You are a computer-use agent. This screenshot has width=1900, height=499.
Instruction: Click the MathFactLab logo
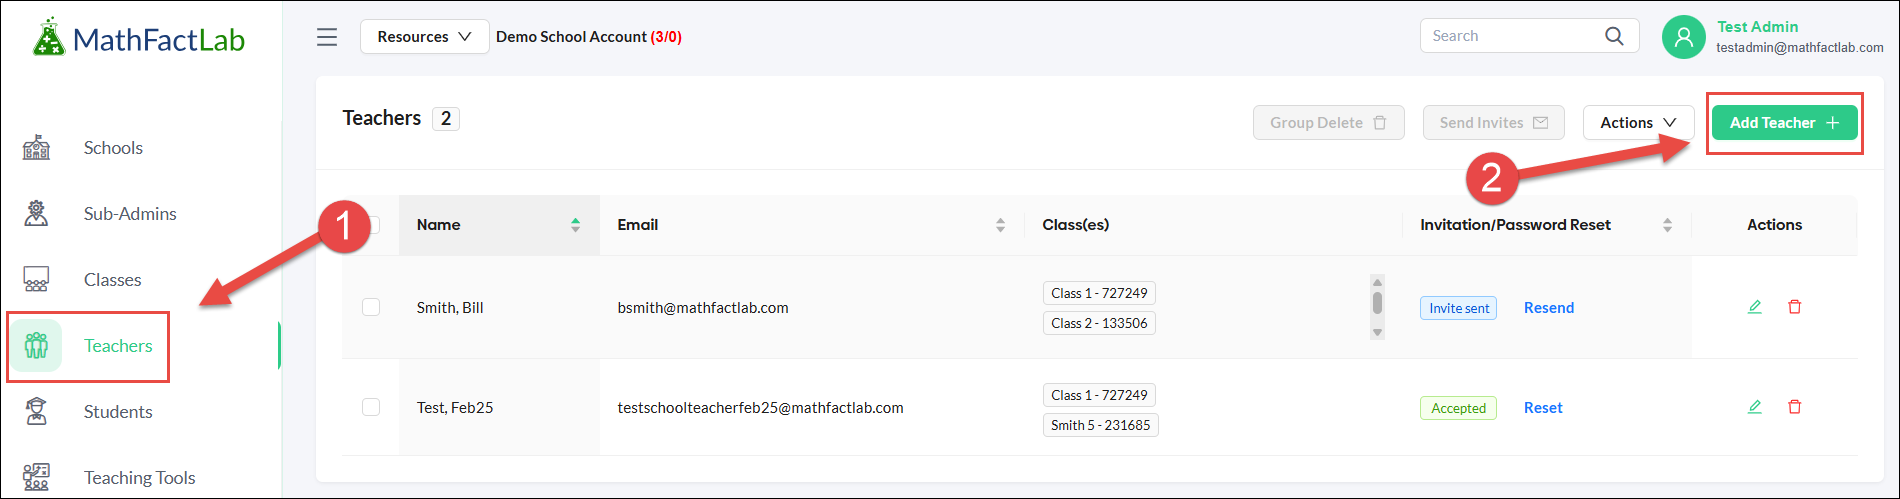(138, 38)
